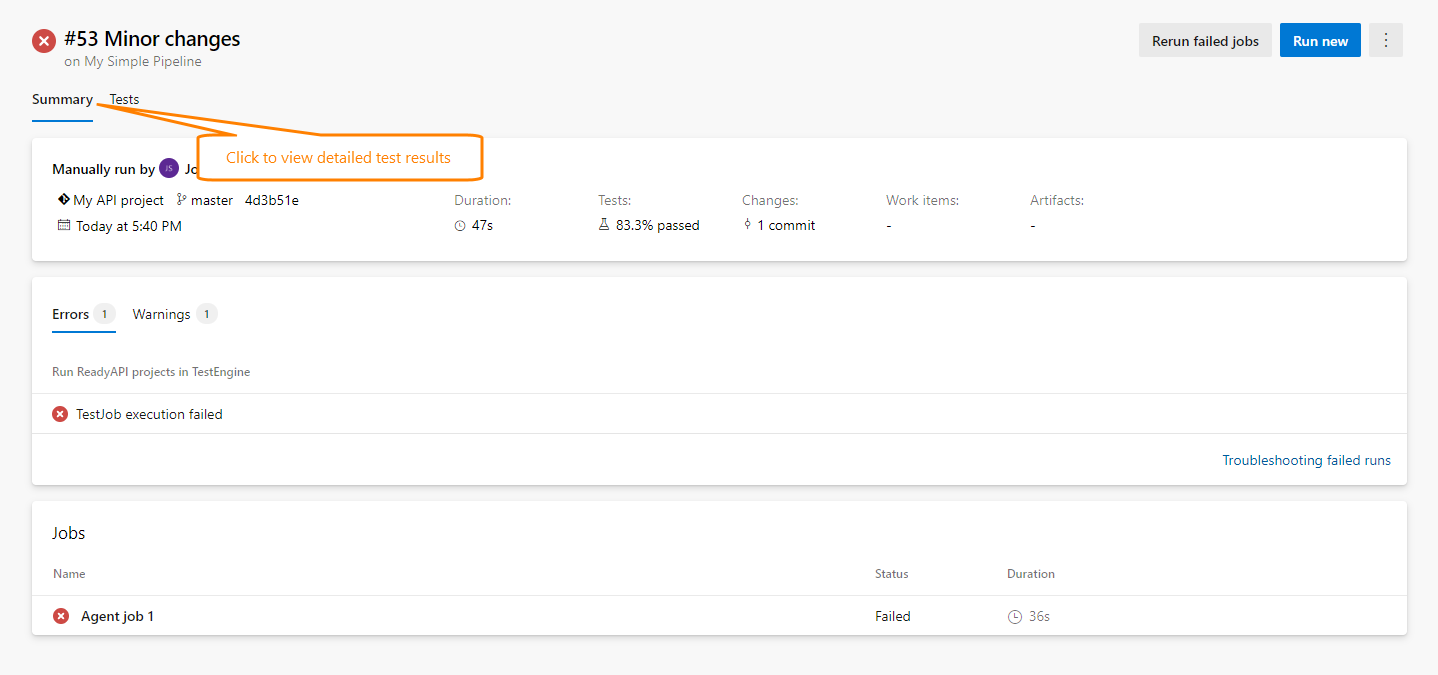The width and height of the screenshot is (1438, 675).
Task: Open the more options ellipsis menu
Action: [x=1386, y=40]
